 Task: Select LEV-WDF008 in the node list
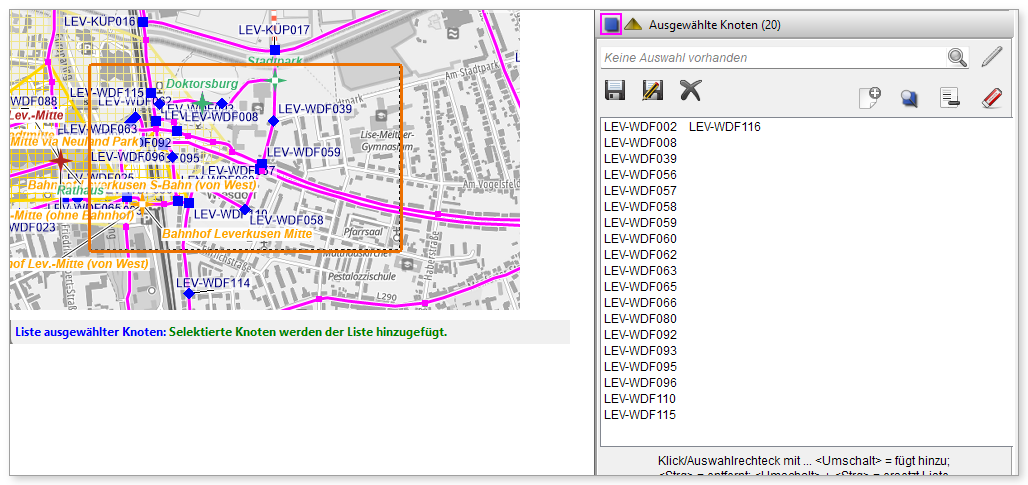click(x=640, y=143)
